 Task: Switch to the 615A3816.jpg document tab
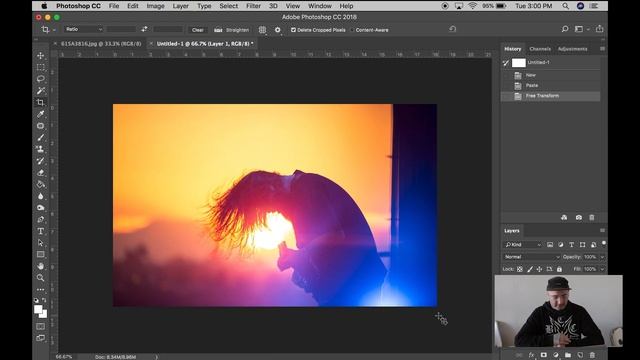point(101,43)
